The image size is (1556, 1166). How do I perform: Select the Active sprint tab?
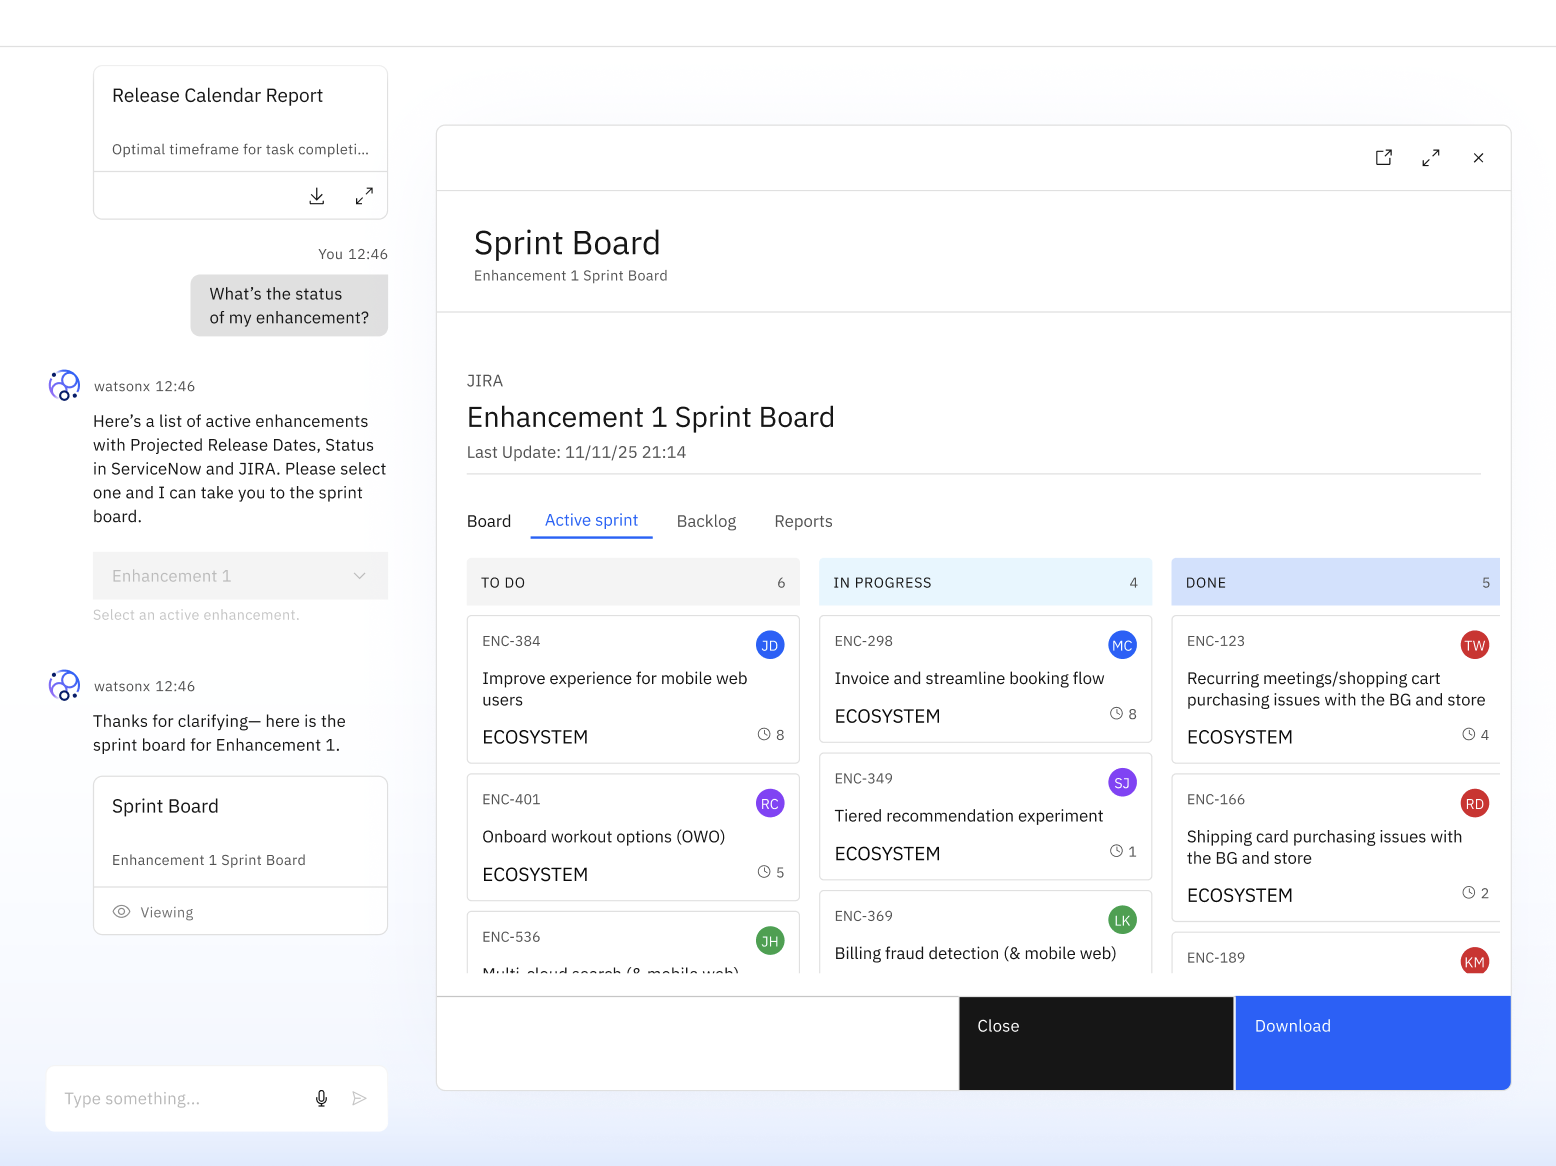tap(591, 520)
